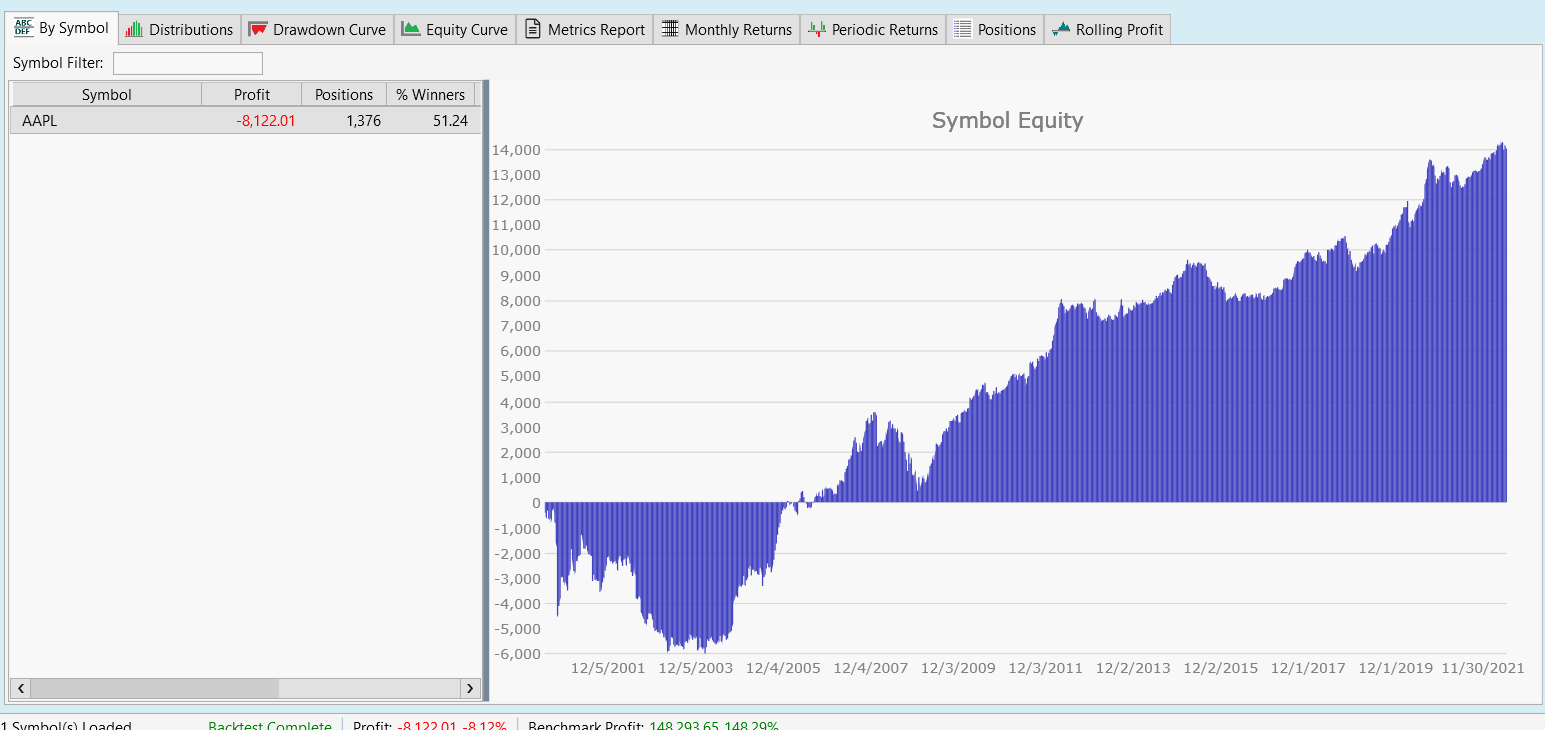Click the Positions list icon
Viewport: 1545px width, 730px height.
962,30
